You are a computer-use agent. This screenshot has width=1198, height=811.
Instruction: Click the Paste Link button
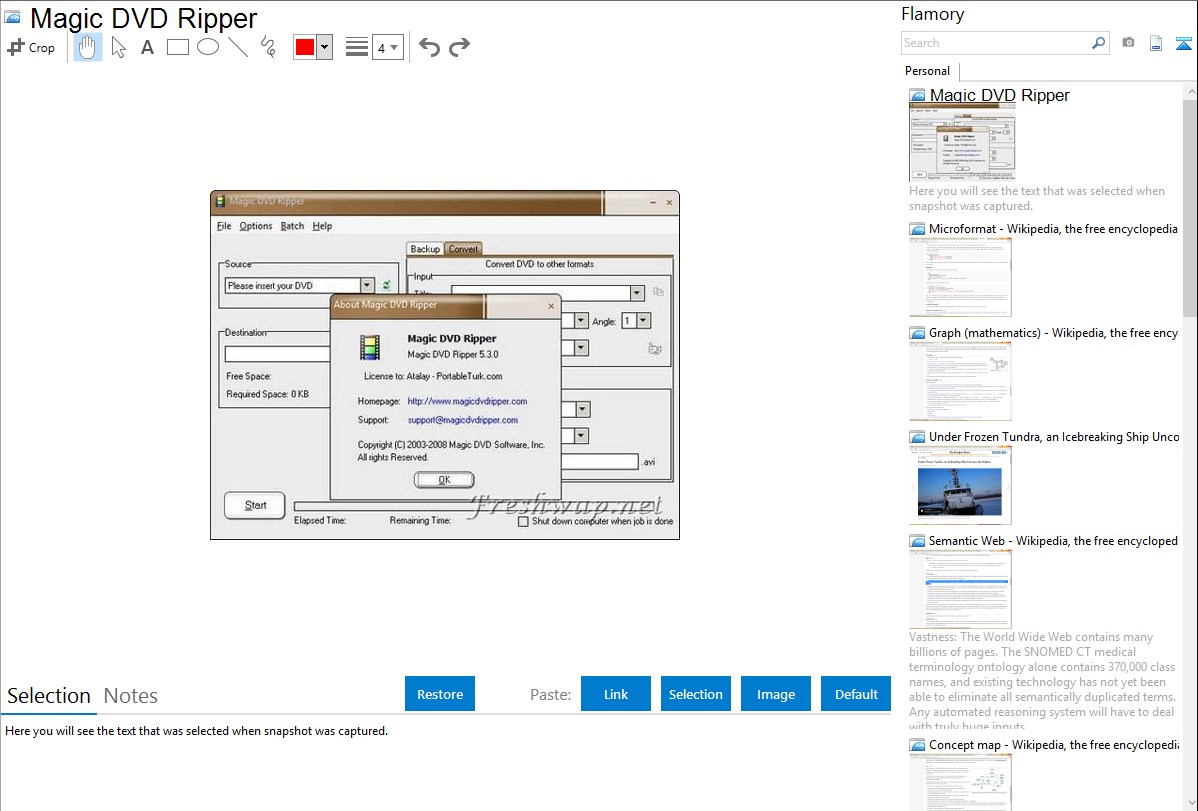[x=616, y=694]
